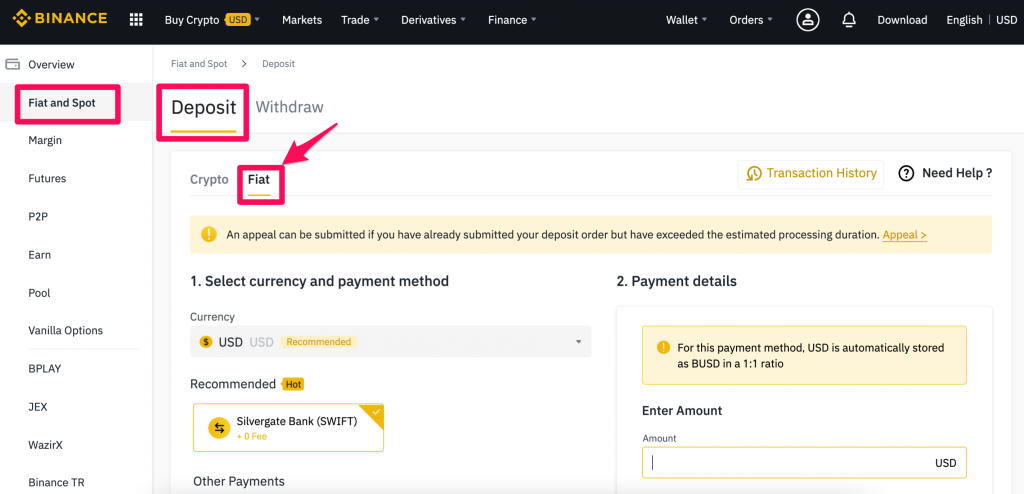Open Fiat and Spot in the sidebar
Viewport: 1024px width, 494px height.
[x=62, y=103]
